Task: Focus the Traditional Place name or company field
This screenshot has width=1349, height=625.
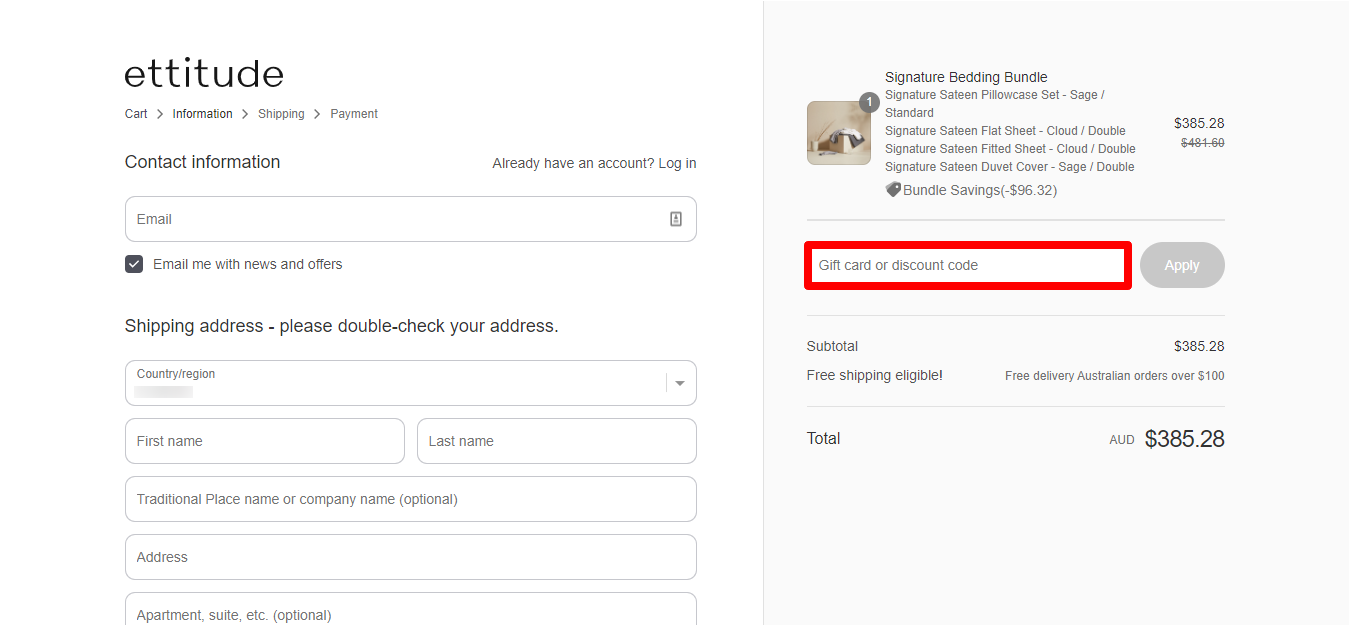Action: point(410,499)
